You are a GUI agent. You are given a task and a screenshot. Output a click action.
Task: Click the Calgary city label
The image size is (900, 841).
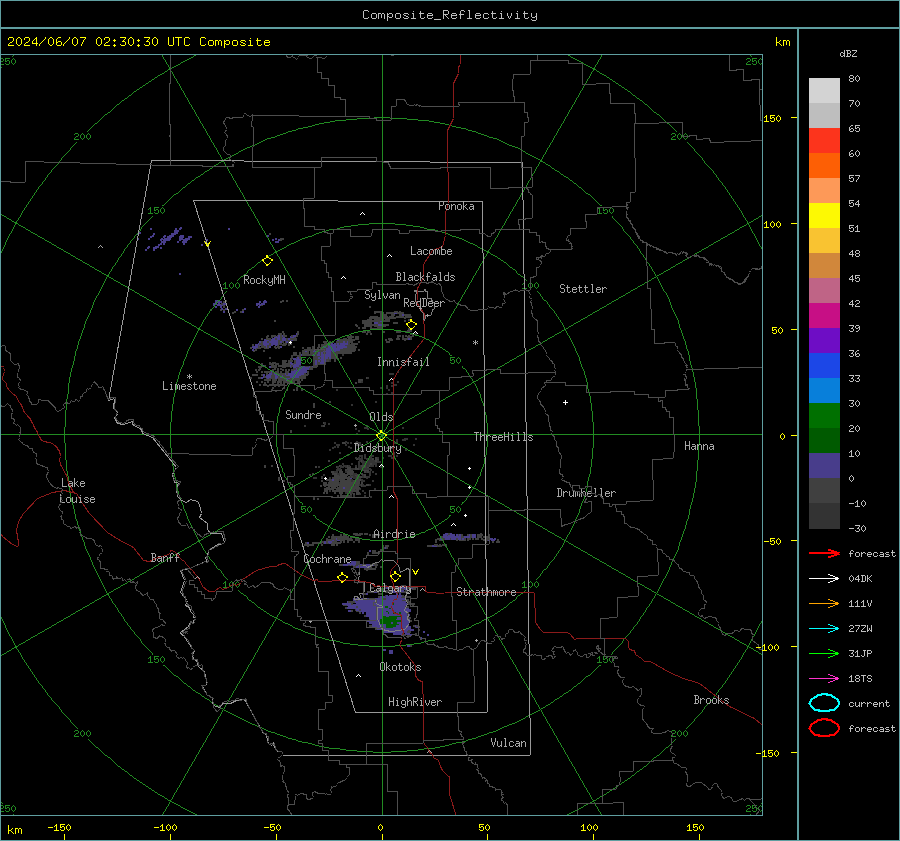390,588
